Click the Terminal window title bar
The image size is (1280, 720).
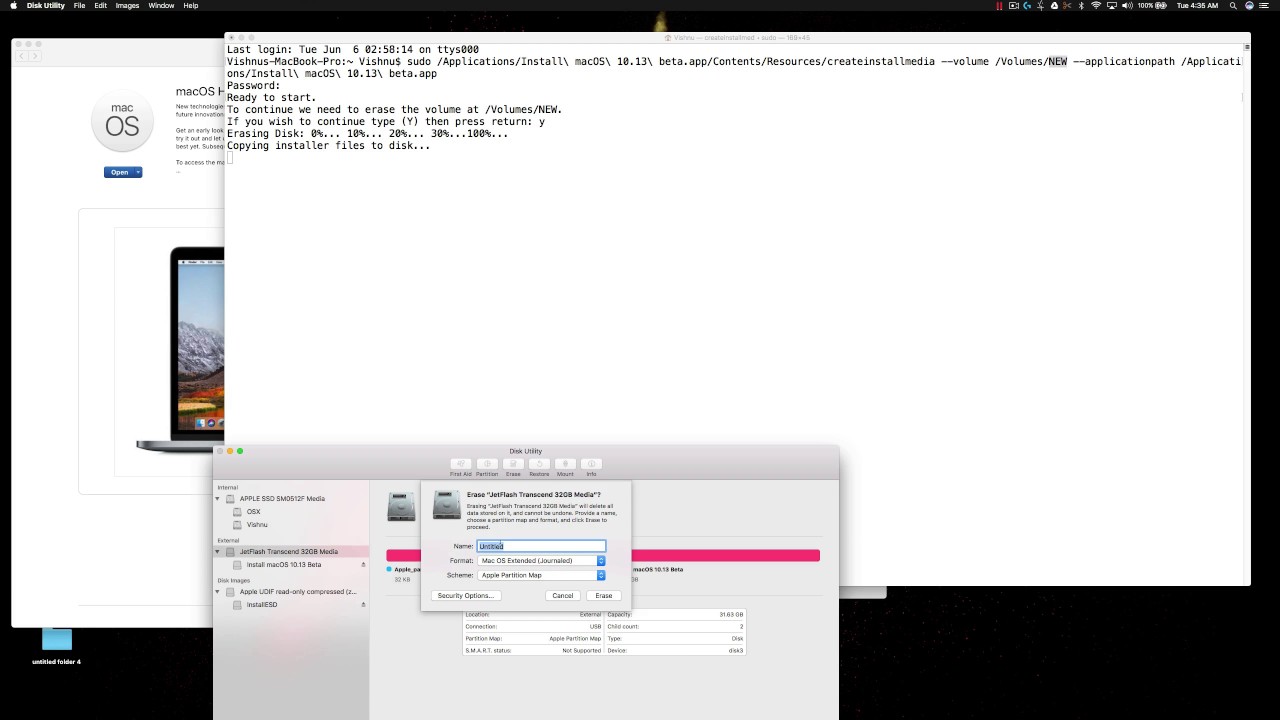[x=737, y=38]
